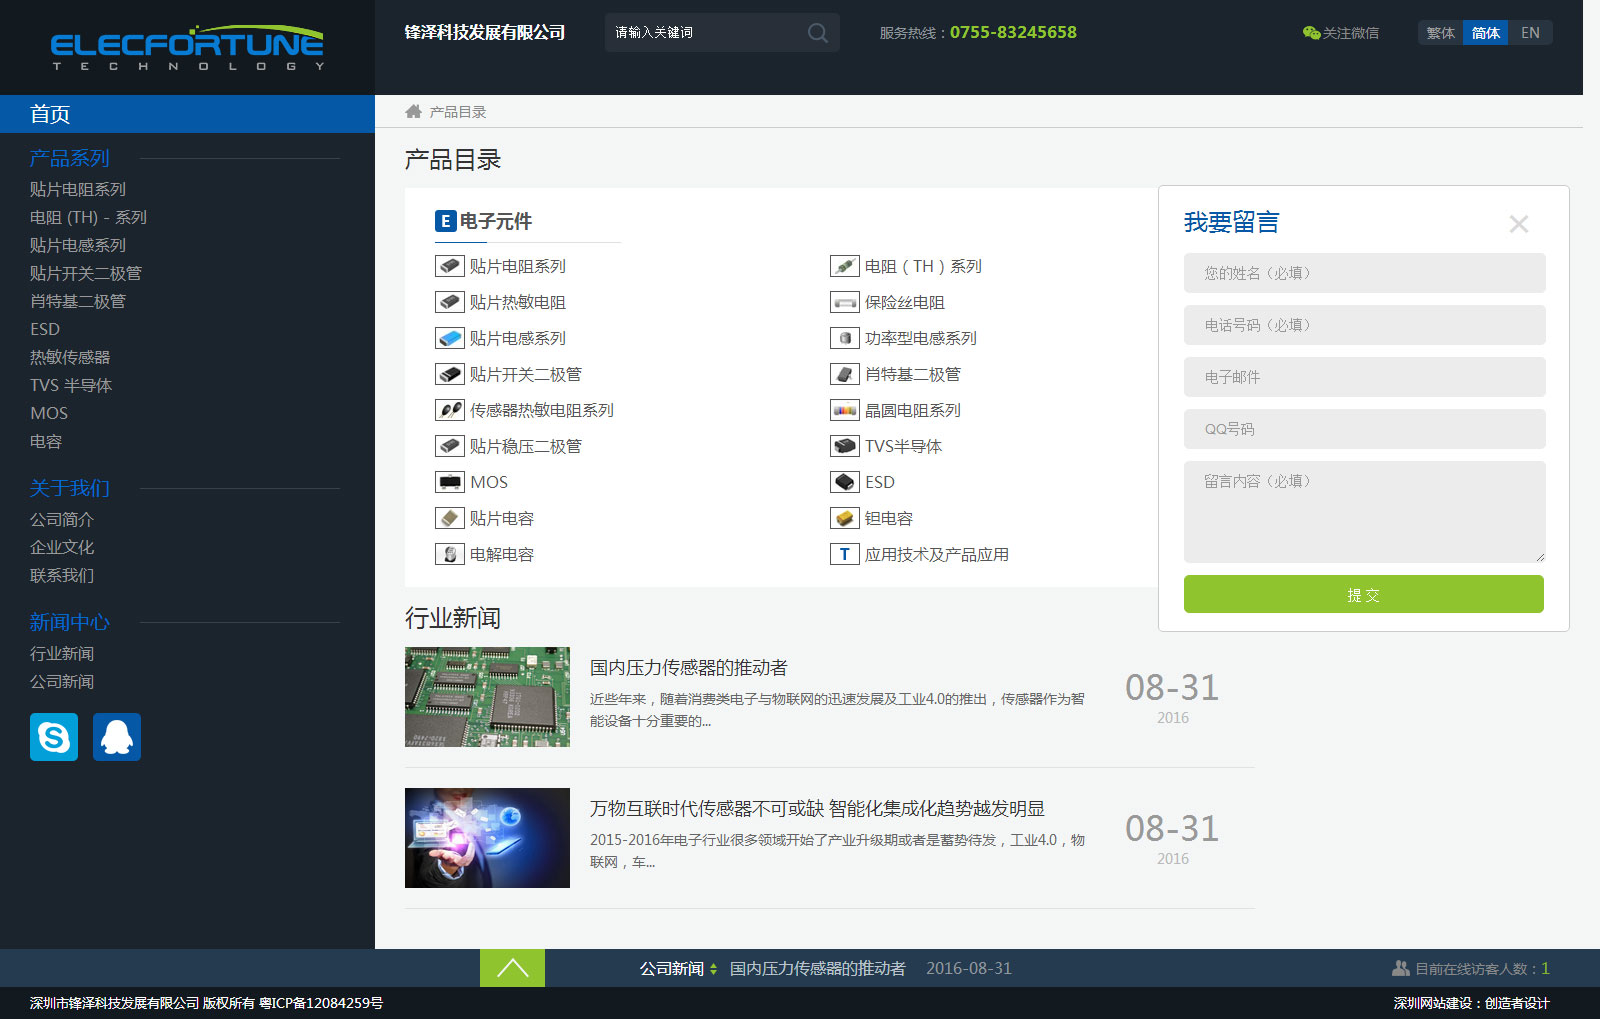The width and height of the screenshot is (1600, 1019).
Task: Select 简体 language option
Action: click(1485, 33)
